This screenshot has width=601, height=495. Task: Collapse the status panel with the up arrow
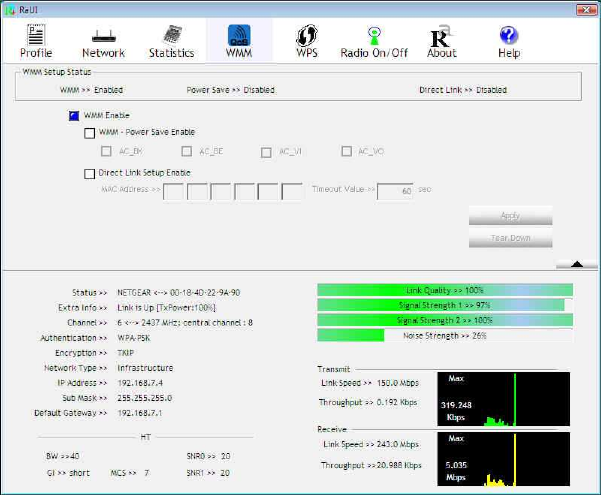click(x=576, y=264)
